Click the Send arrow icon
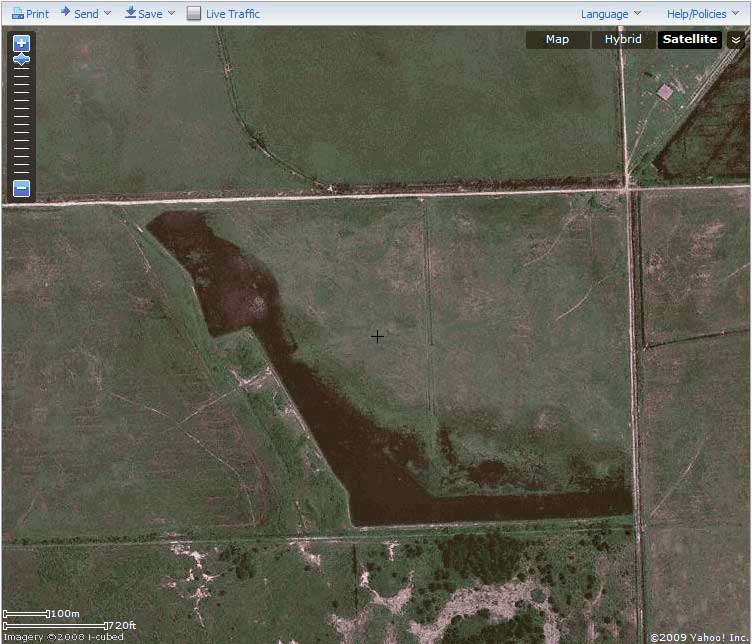Viewport: 752px width, 644px height. (65, 12)
